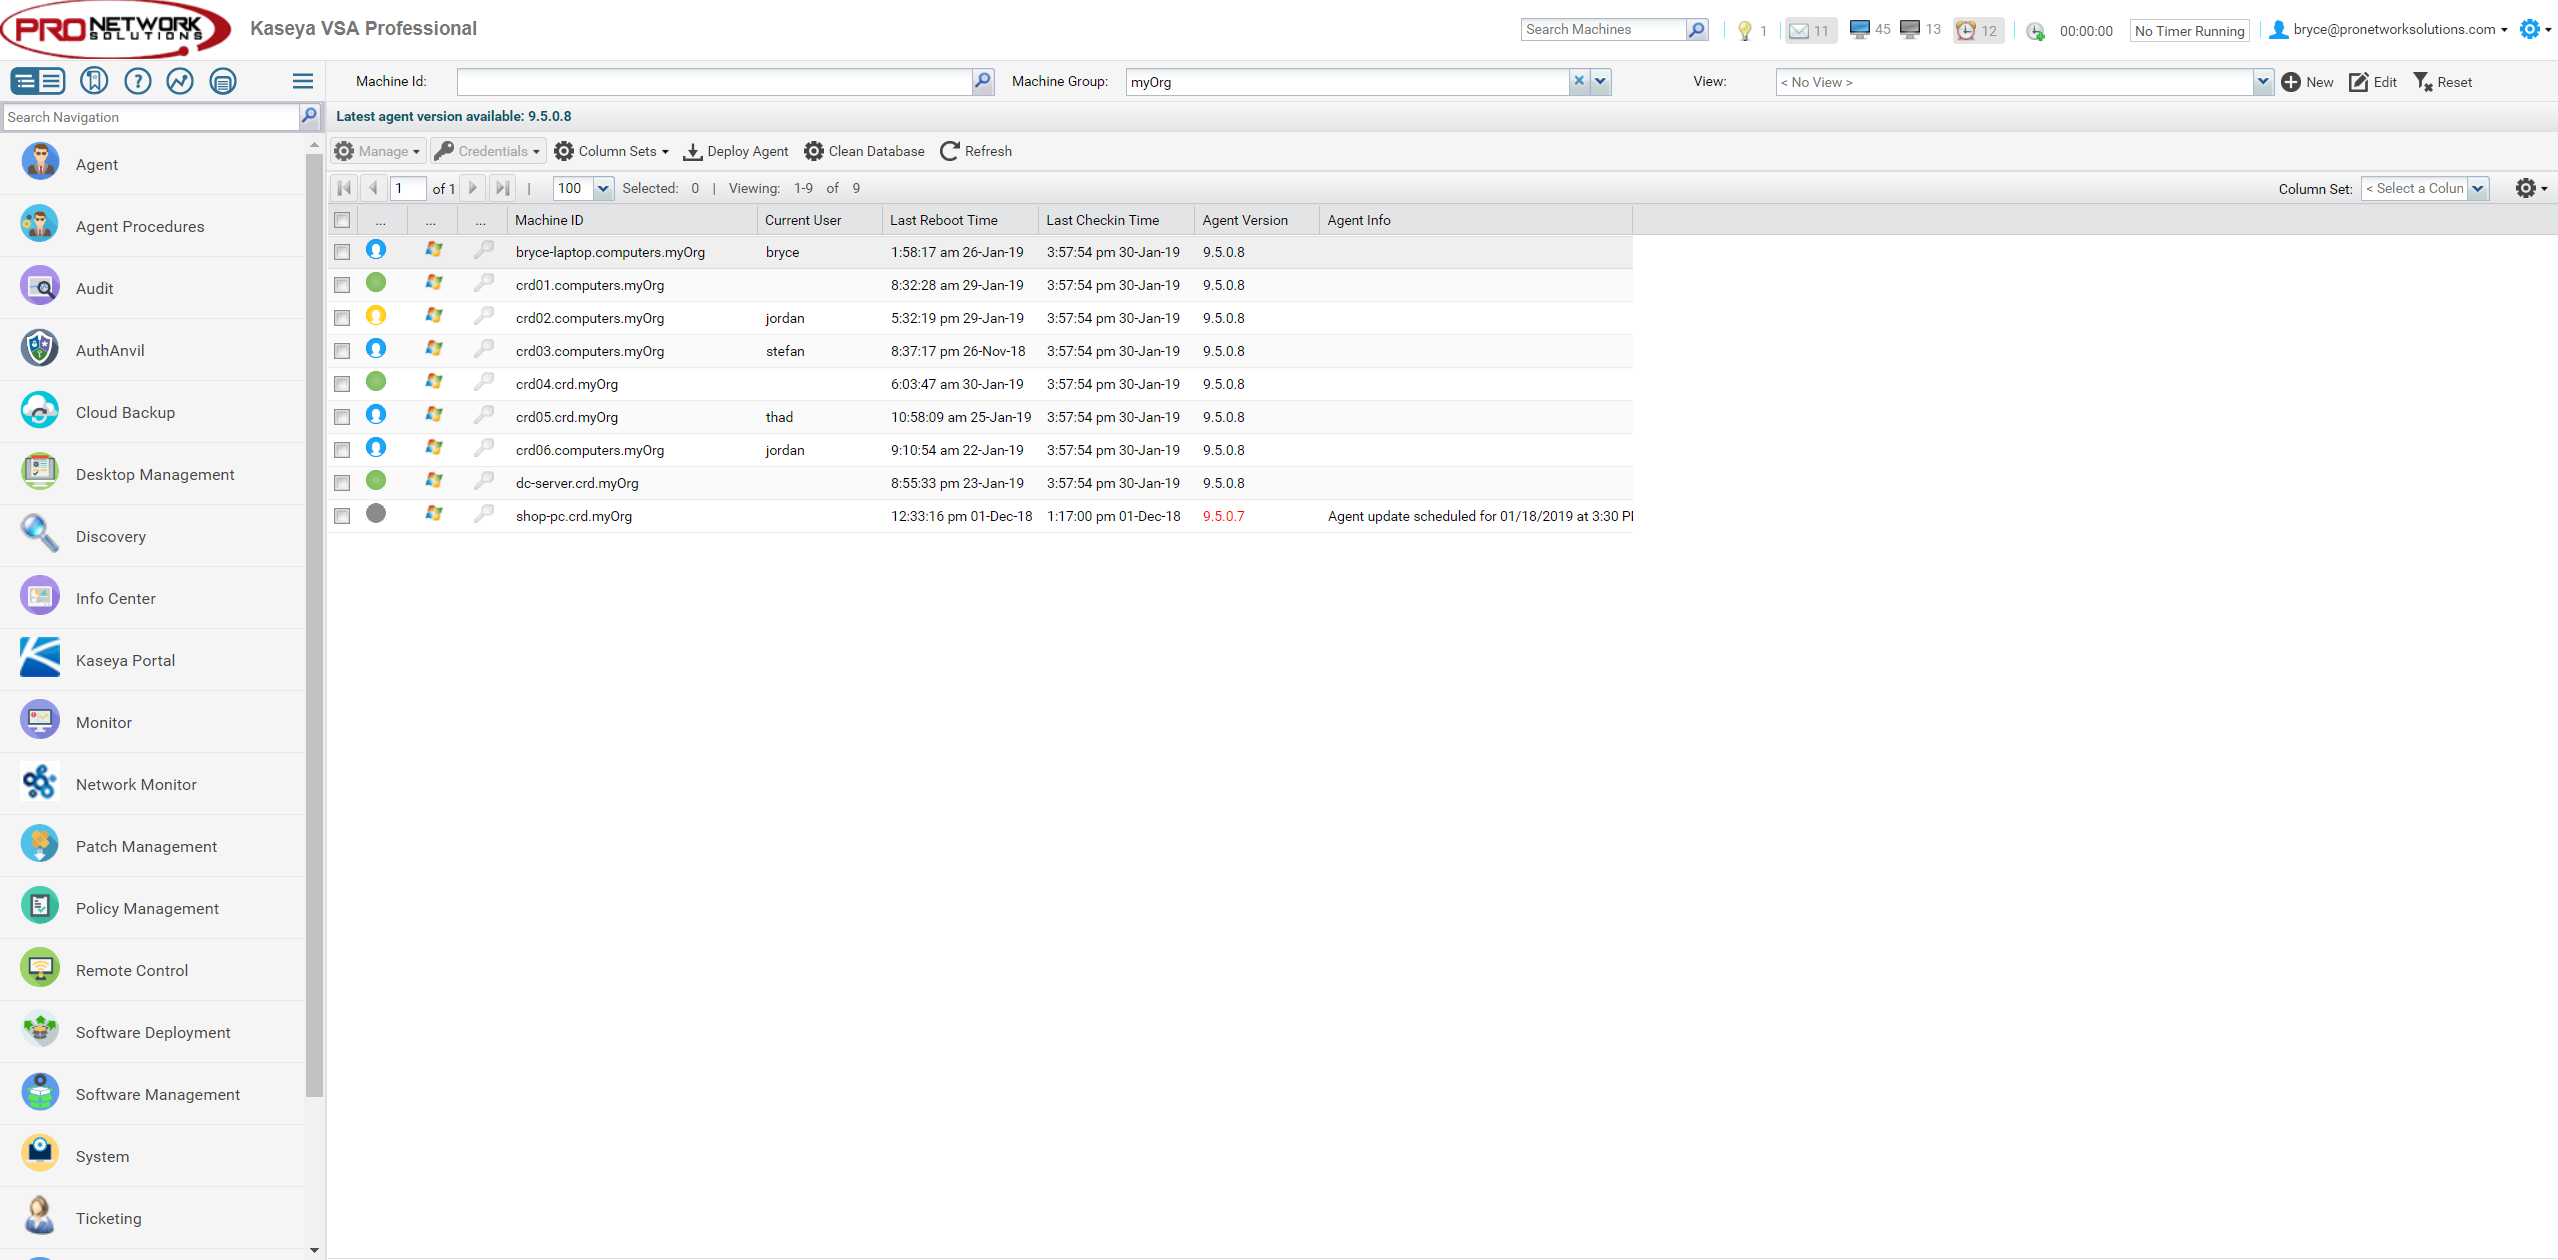Check the box for crd04.crd.myOrg
Image resolution: width=2558 pixels, height=1260 pixels.
coord(342,384)
